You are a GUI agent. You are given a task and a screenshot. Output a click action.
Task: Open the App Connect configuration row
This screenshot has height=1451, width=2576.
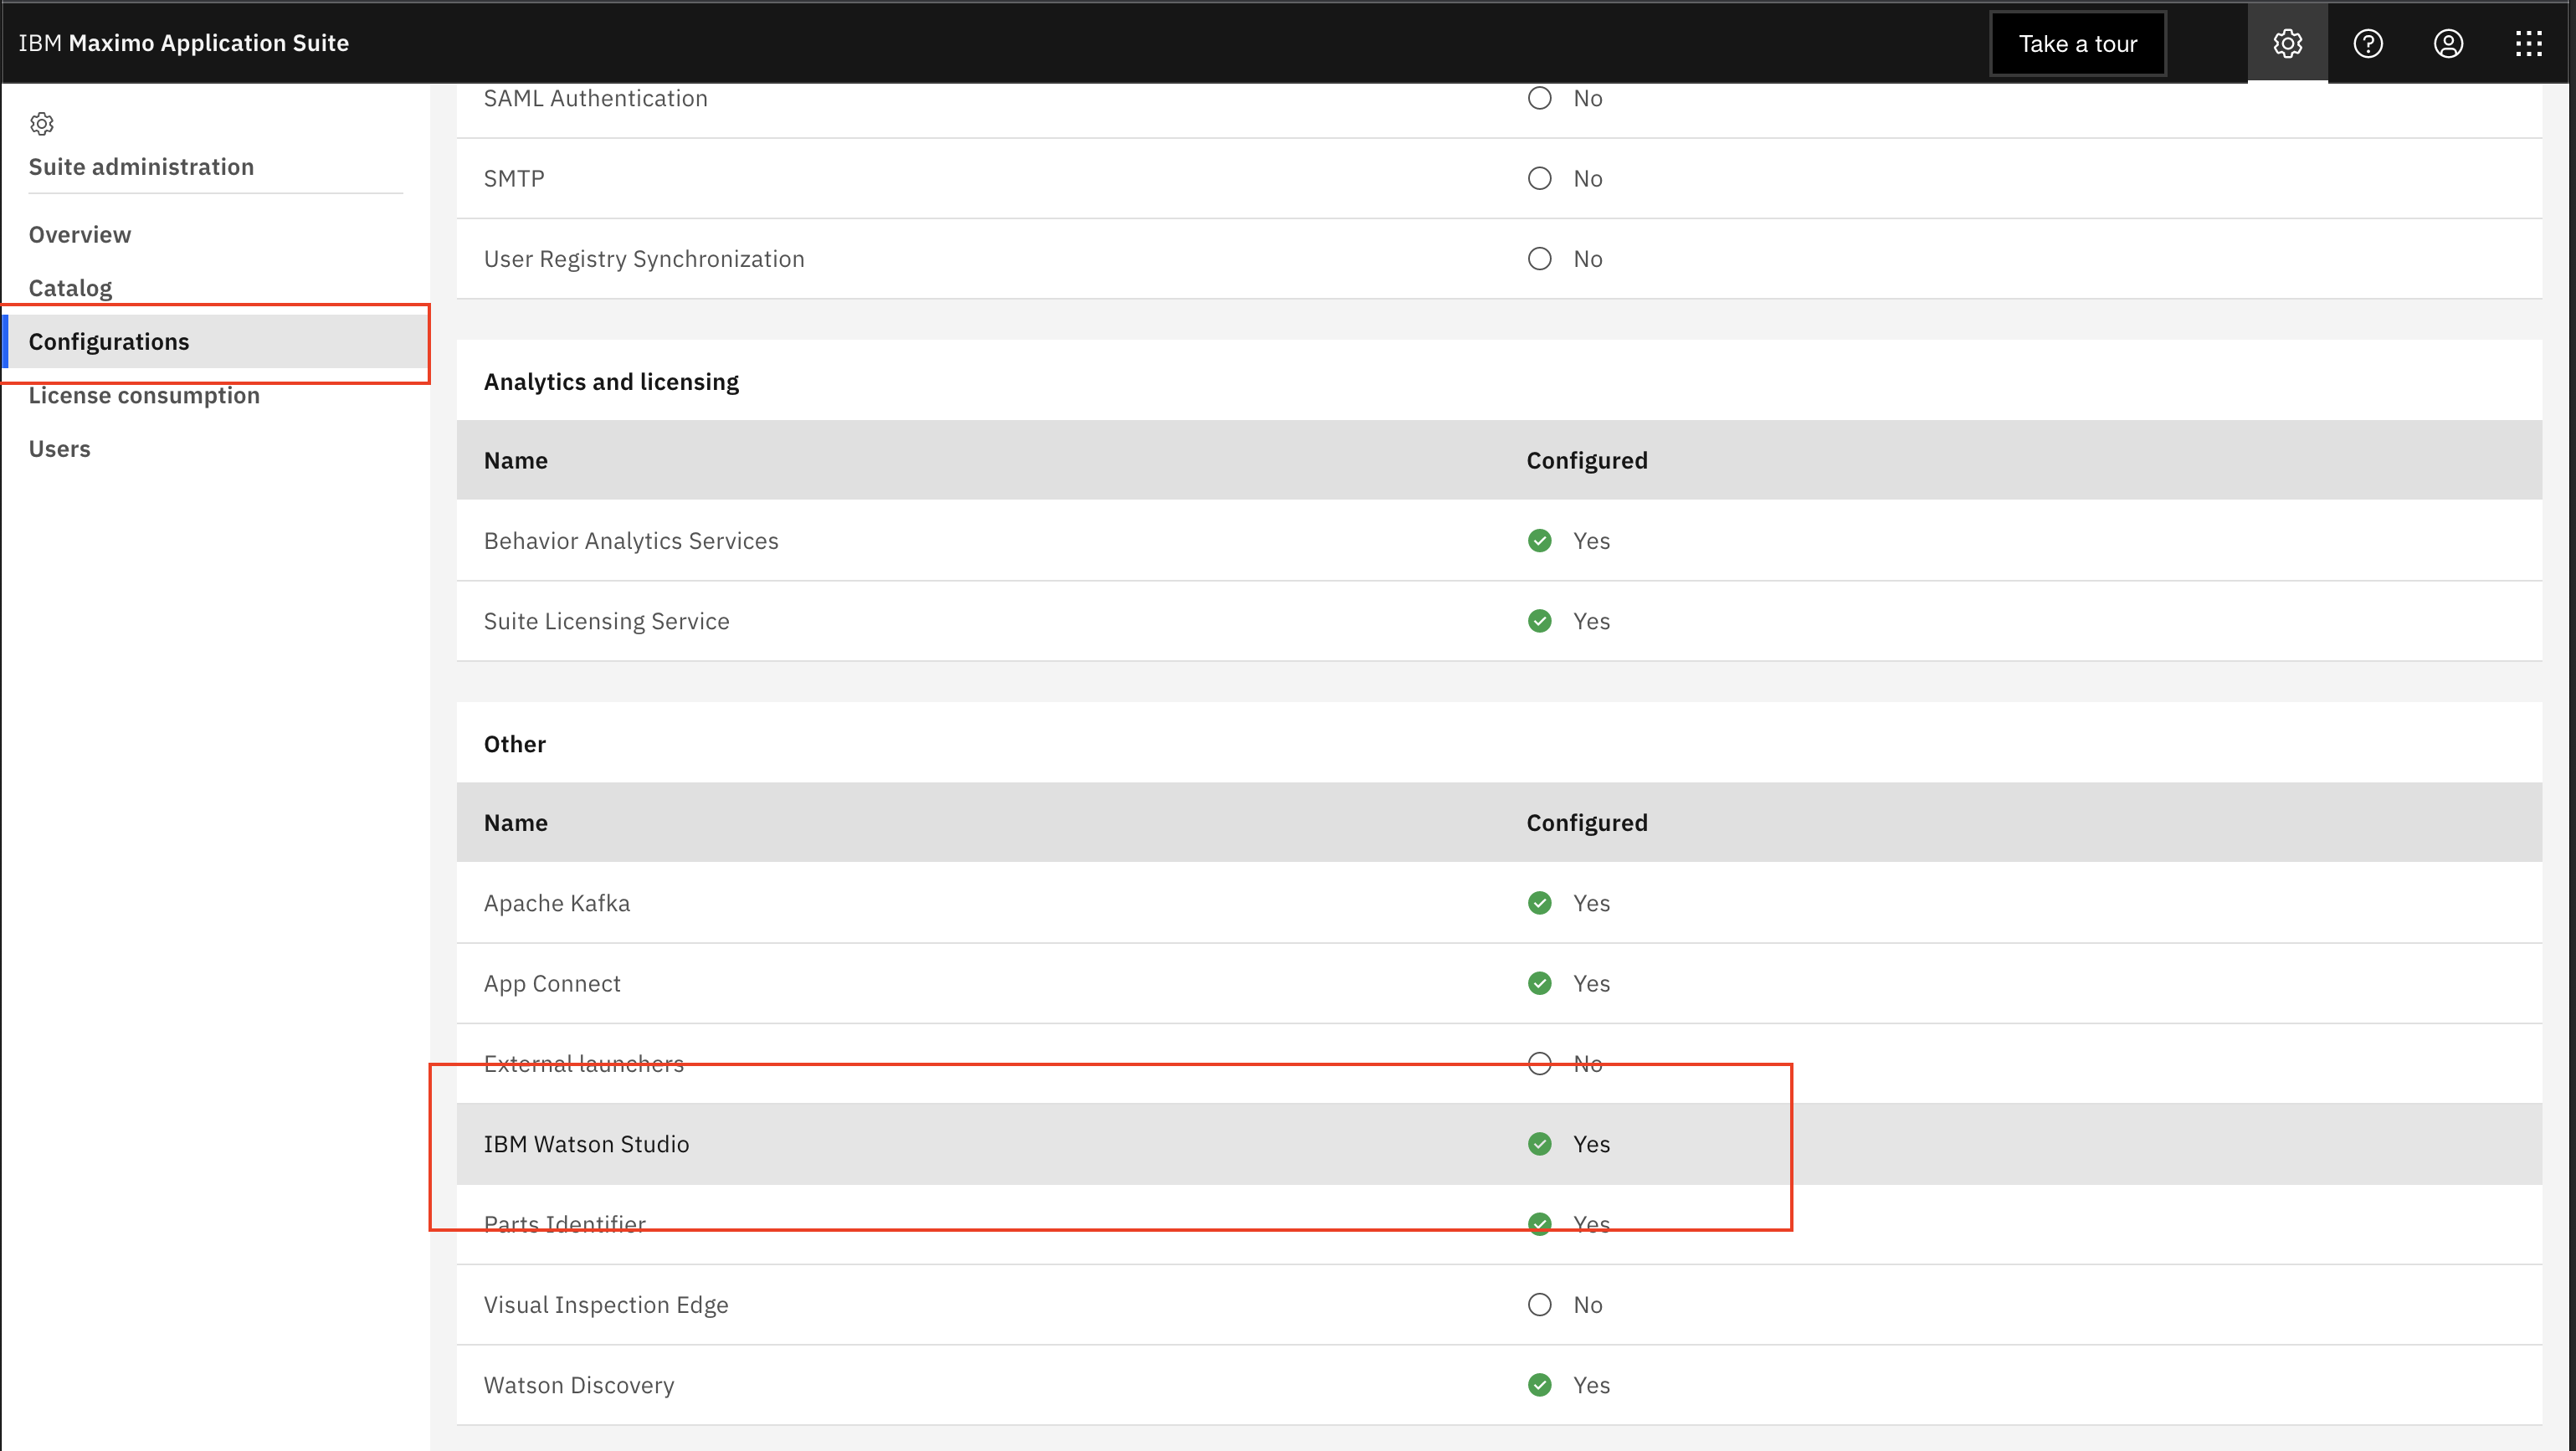point(1499,983)
